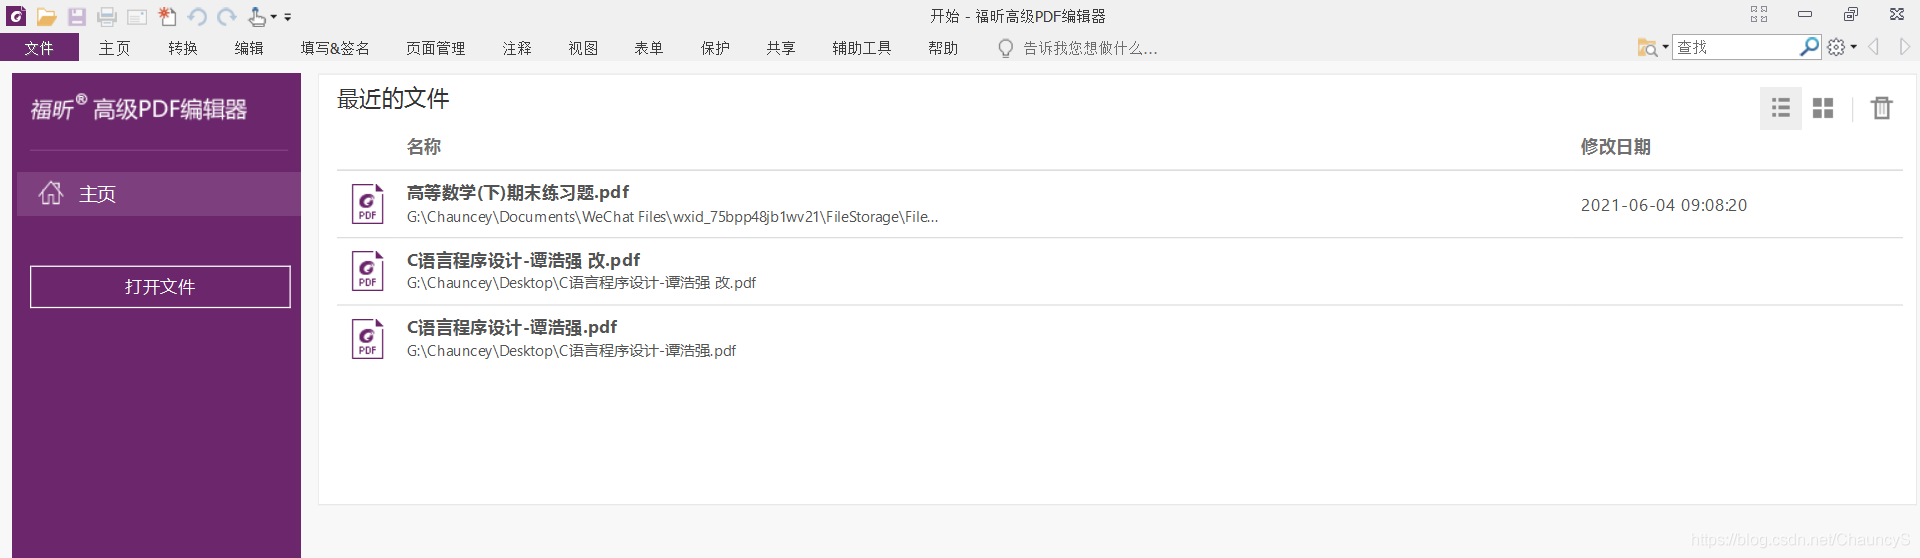The image size is (1920, 558).
Task: Sort by the 名称 column header
Action: (424, 147)
